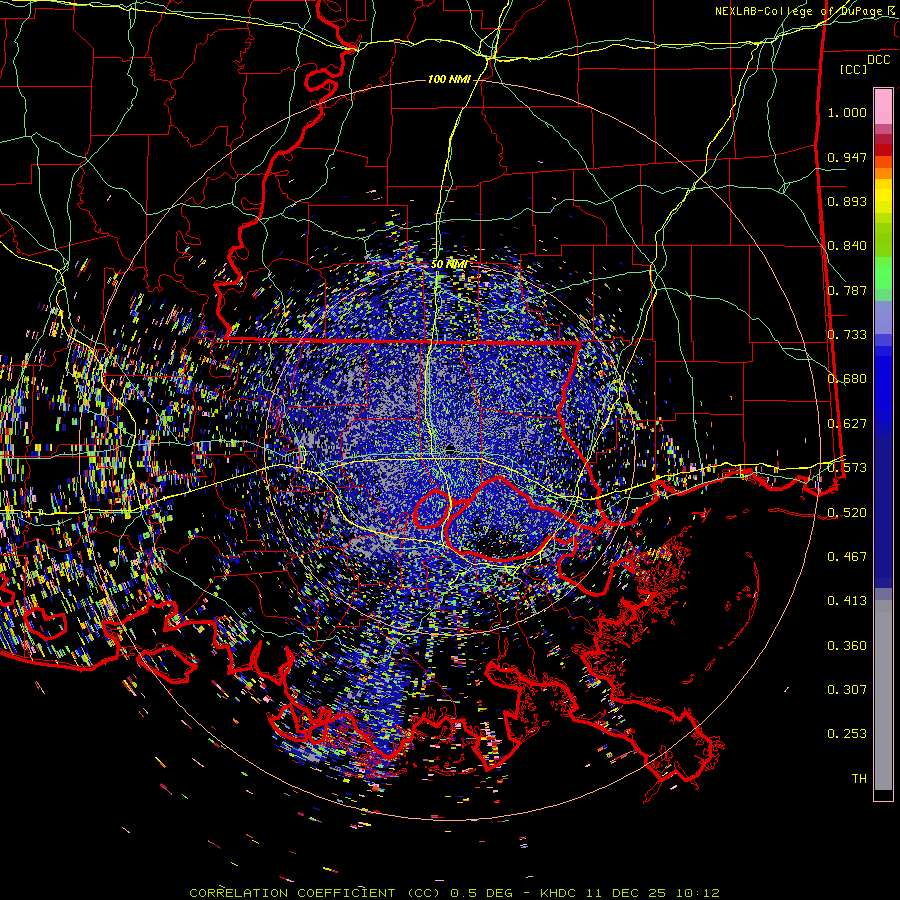The width and height of the screenshot is (900, 900).
Task: Click the 0.733 legend value
Action: (x=847, y=335)
